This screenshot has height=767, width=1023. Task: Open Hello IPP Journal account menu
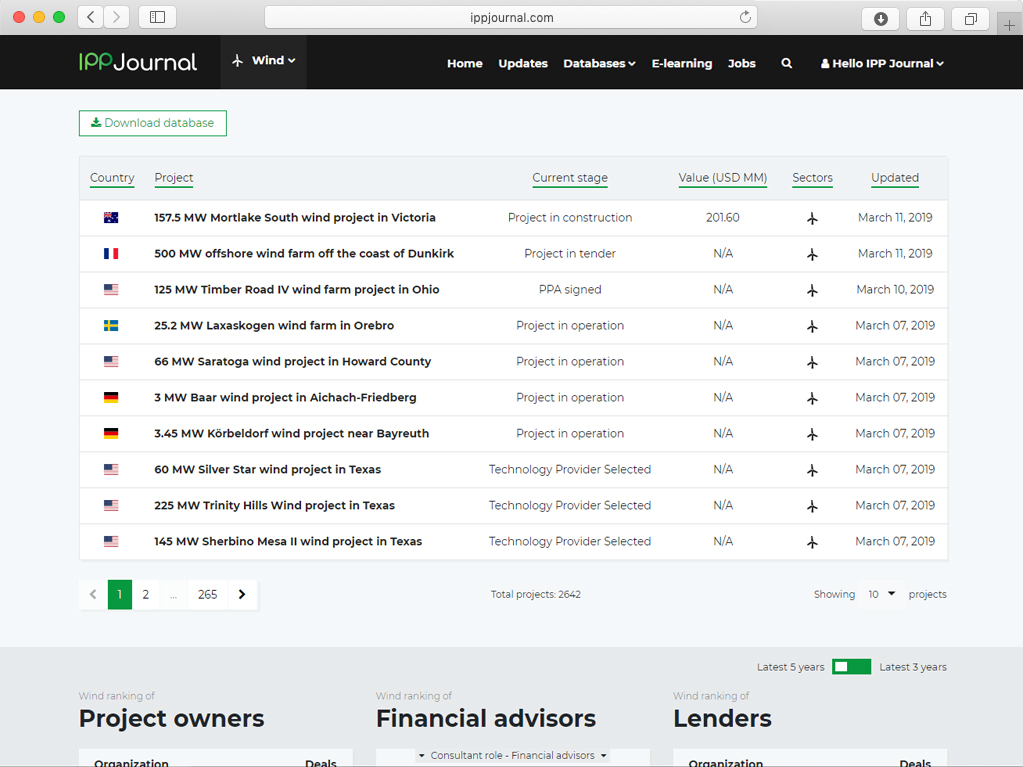882,63
